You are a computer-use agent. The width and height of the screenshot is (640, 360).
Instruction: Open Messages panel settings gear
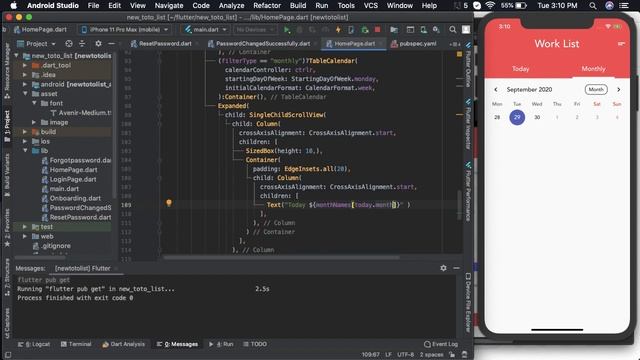[443, 268]
